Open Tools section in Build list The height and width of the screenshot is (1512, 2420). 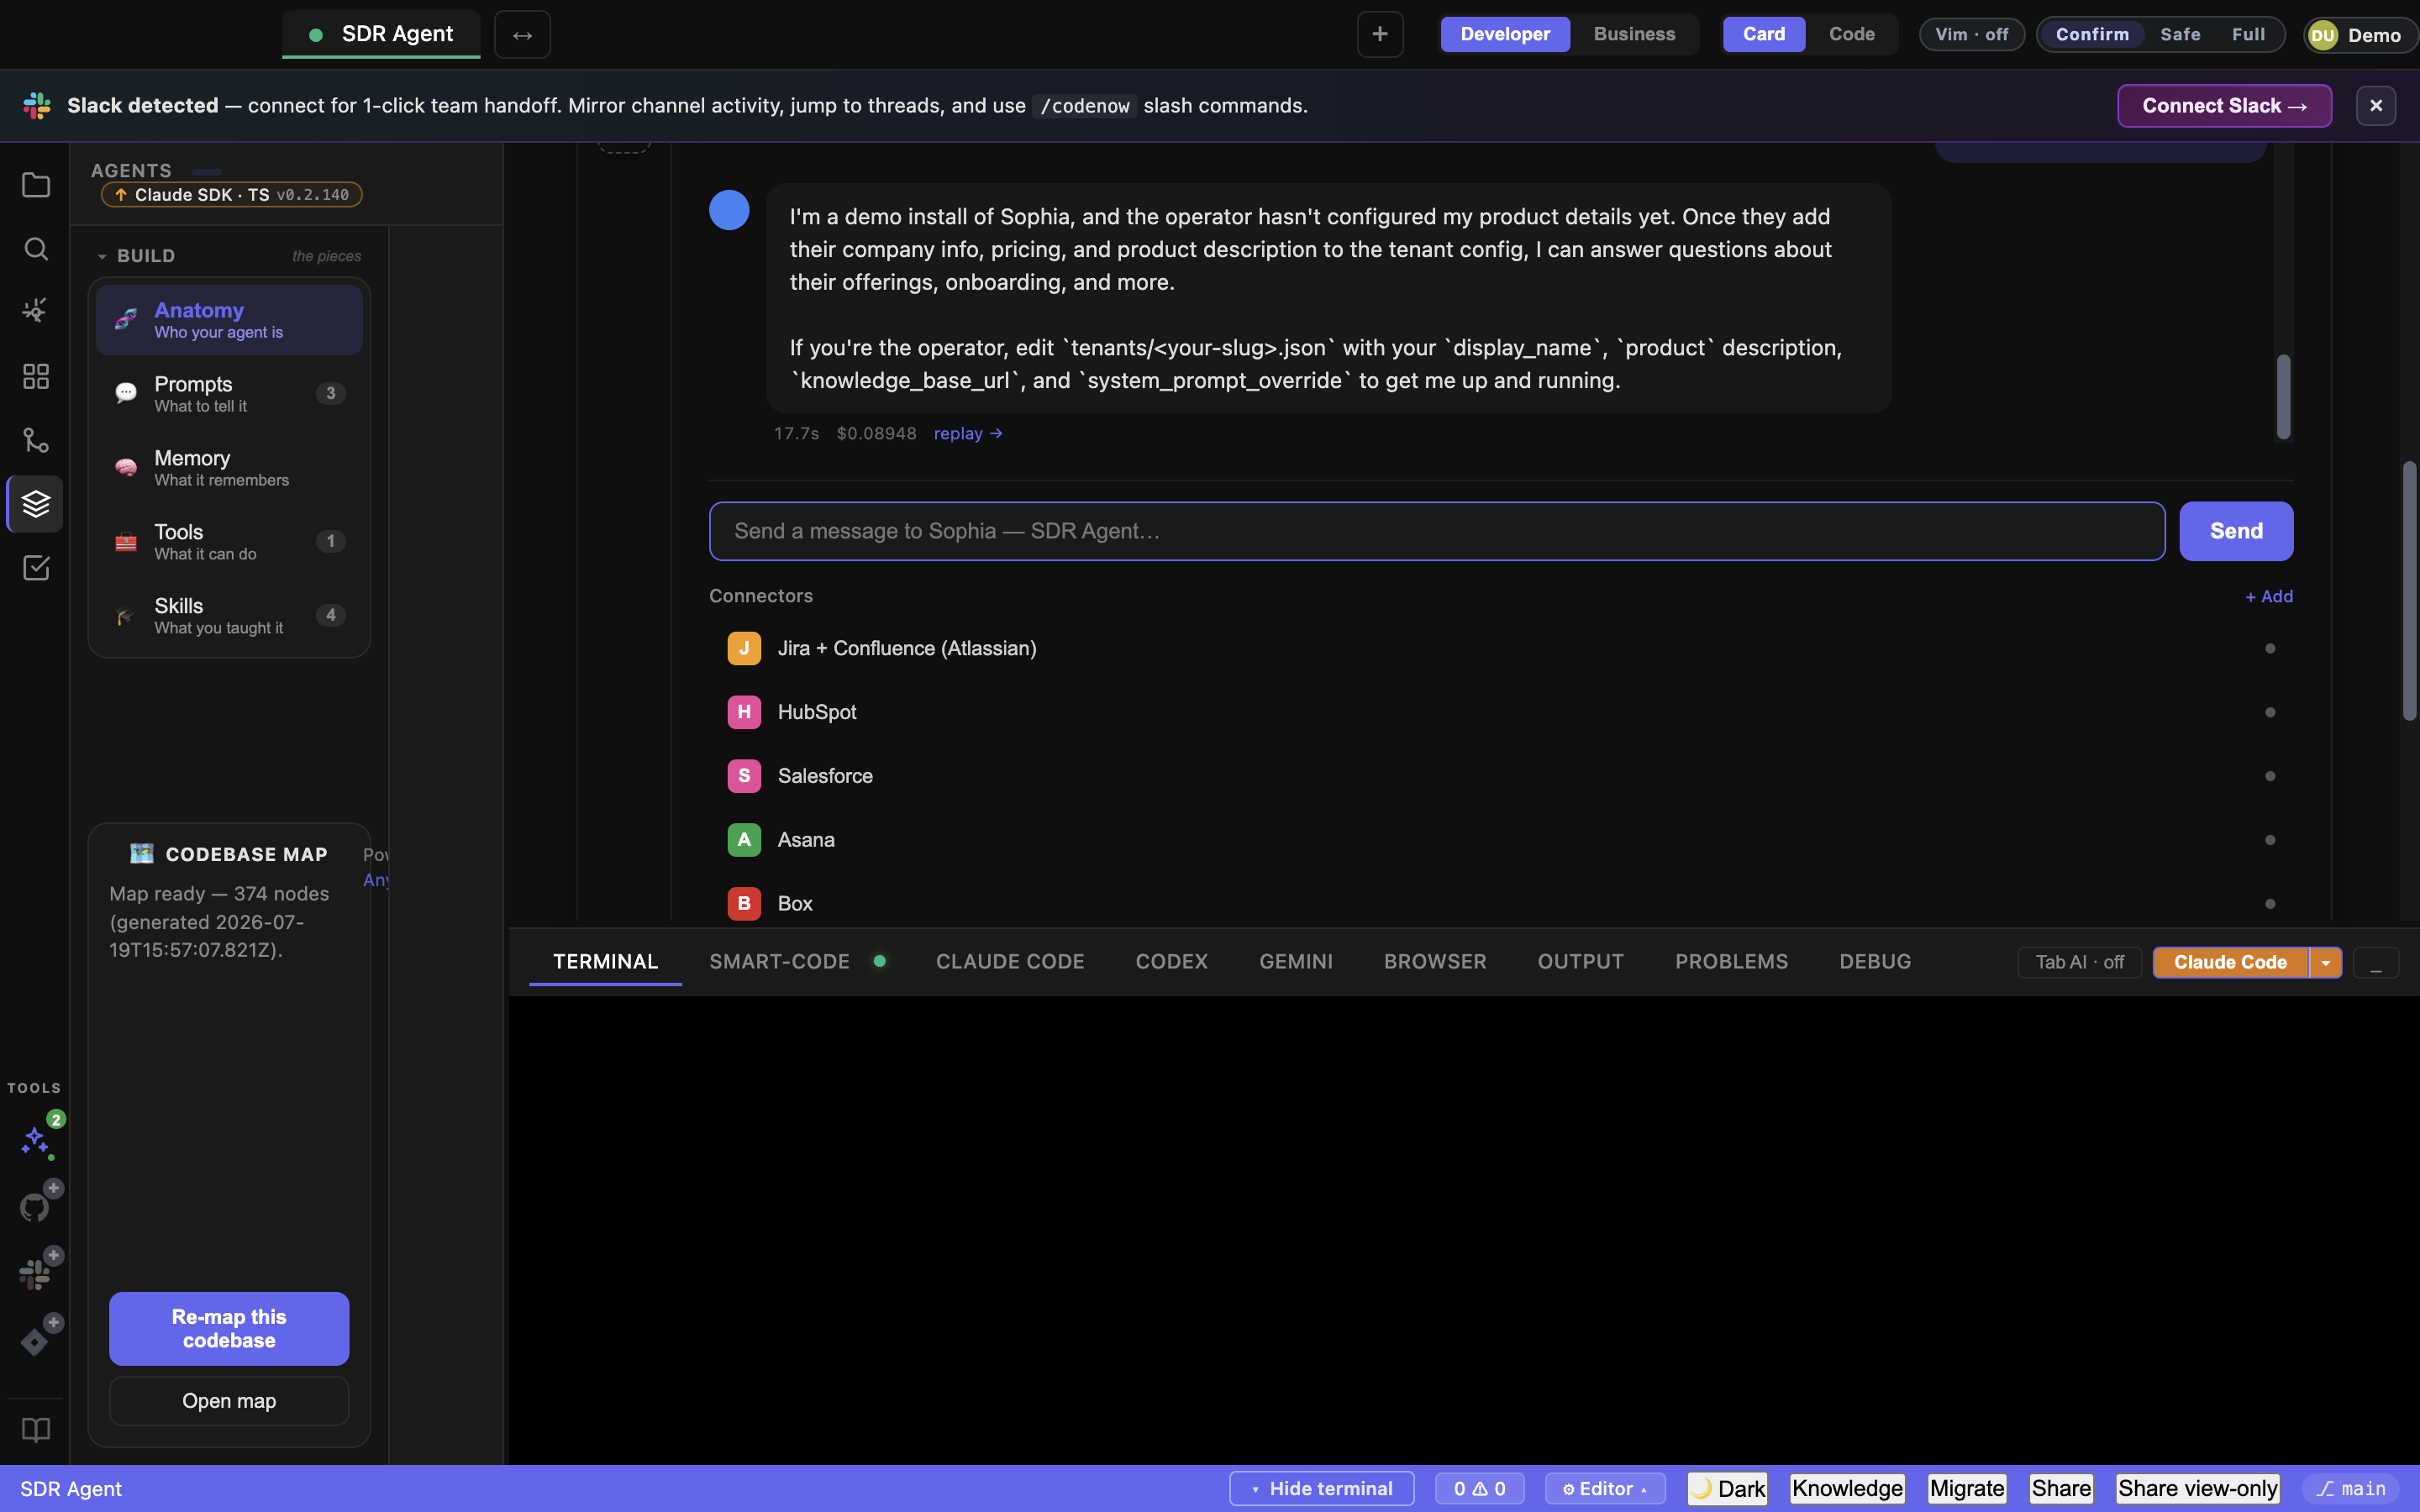(x=229, y=542)
